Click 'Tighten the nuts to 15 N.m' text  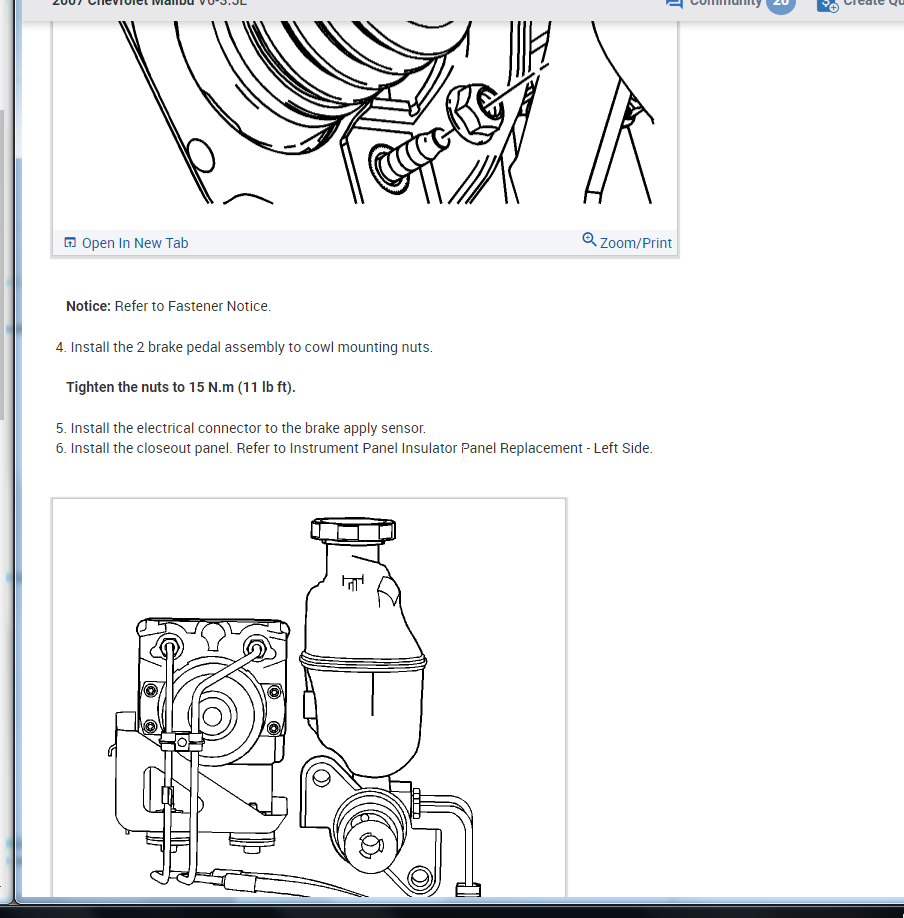point(180,387)
